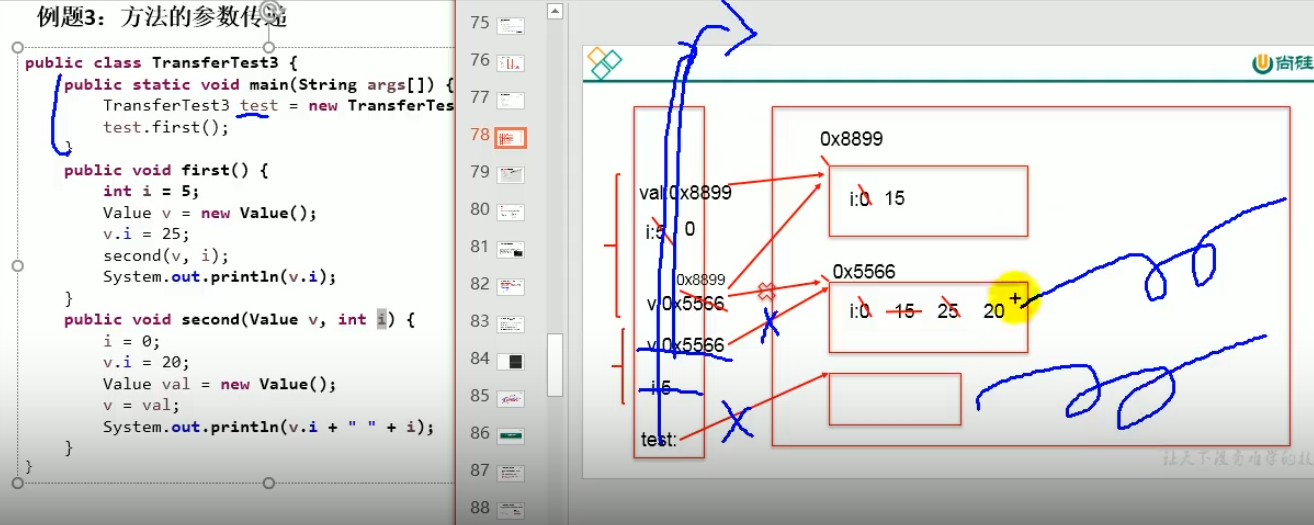Viewport: 1314px width, 525px height.
Task: Click the "test:" label in the stack column
Action: coord(659,439)
